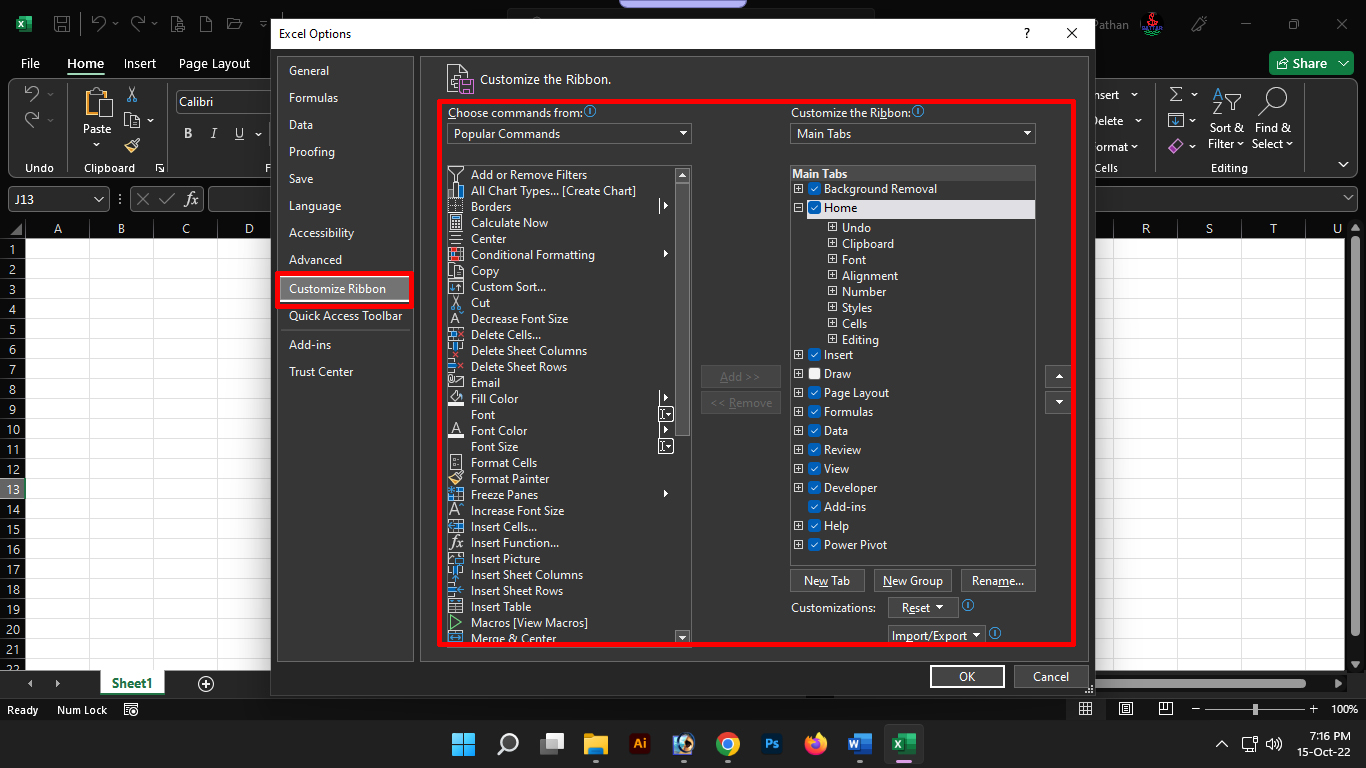Click the Move Up arrow button
Screen dimensions: 1366x768
(x=1058, y=377)
